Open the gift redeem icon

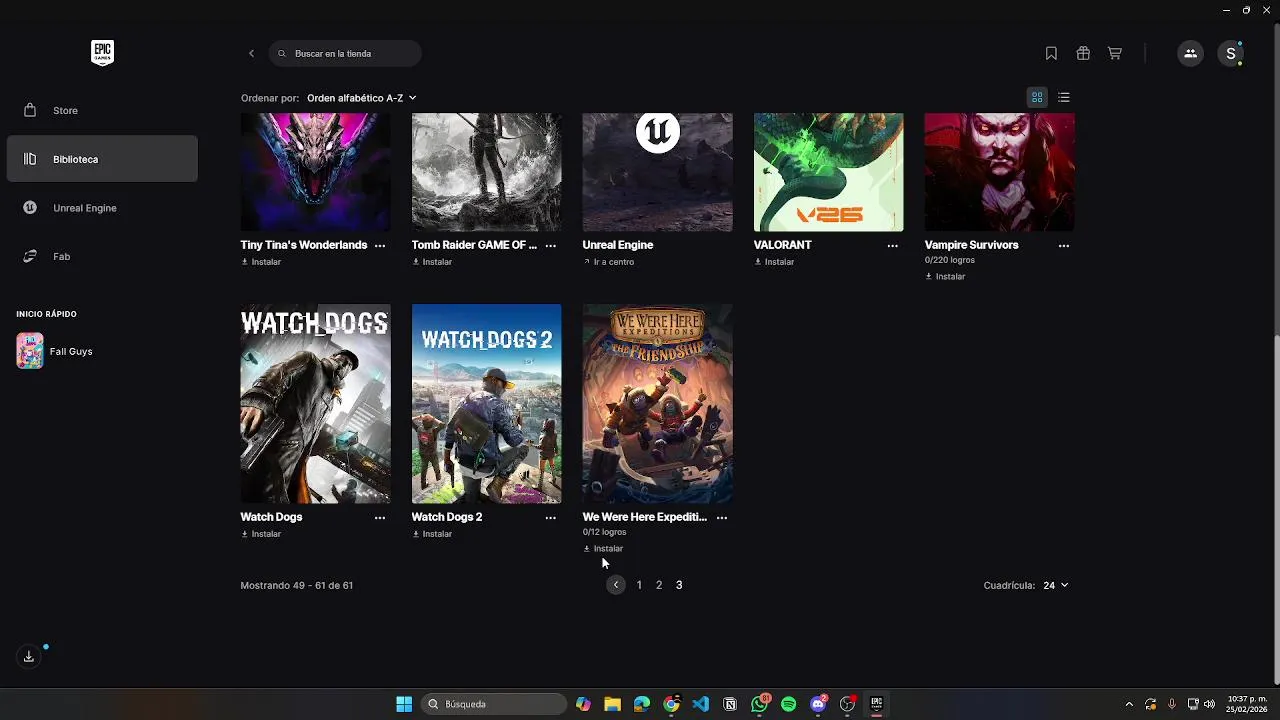pos(1083,53)
